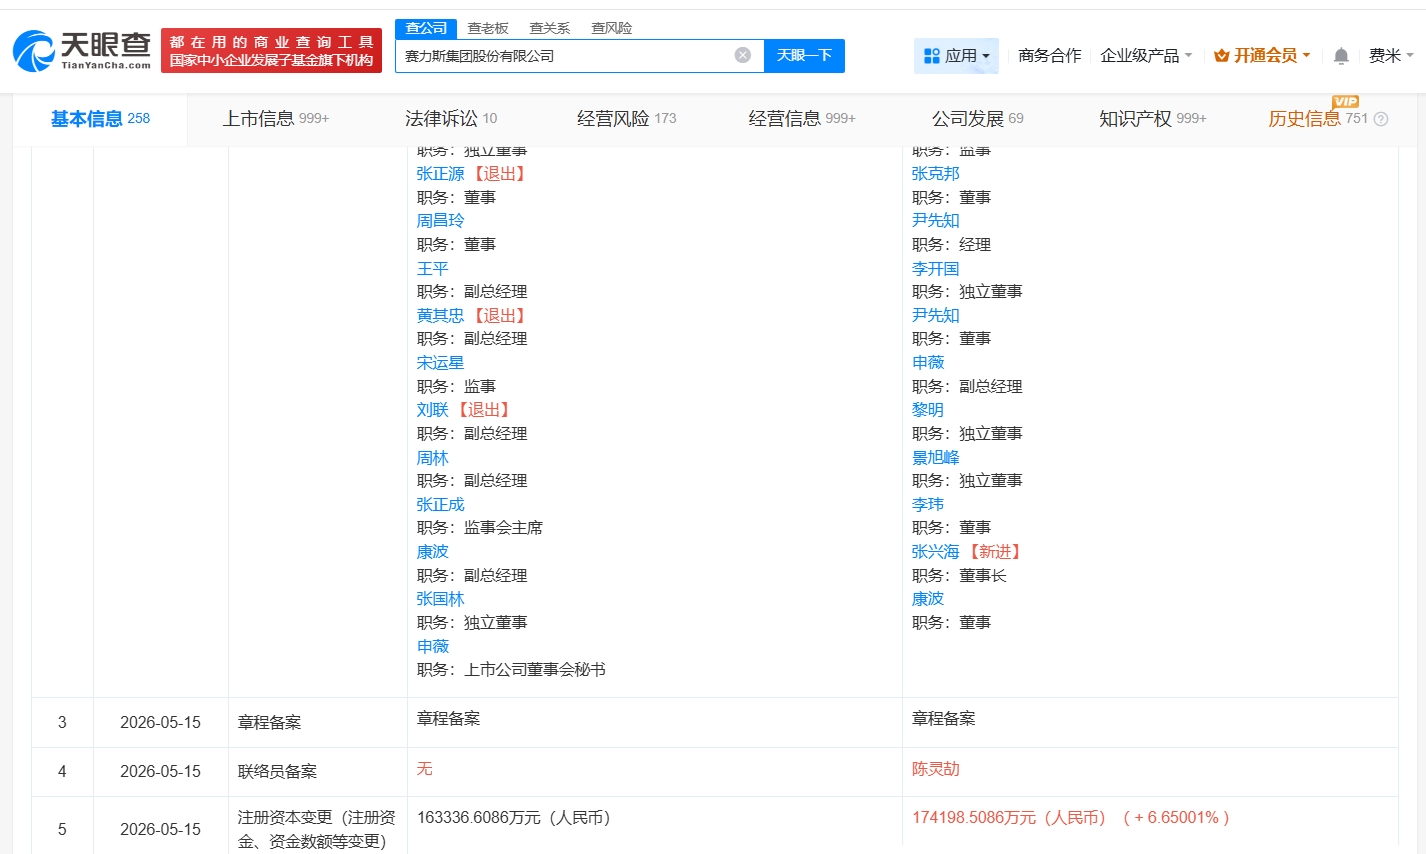The height and width of the screenshot is (854, 1426).
Task: Open 刘联 person link
Action: [432, 410]
